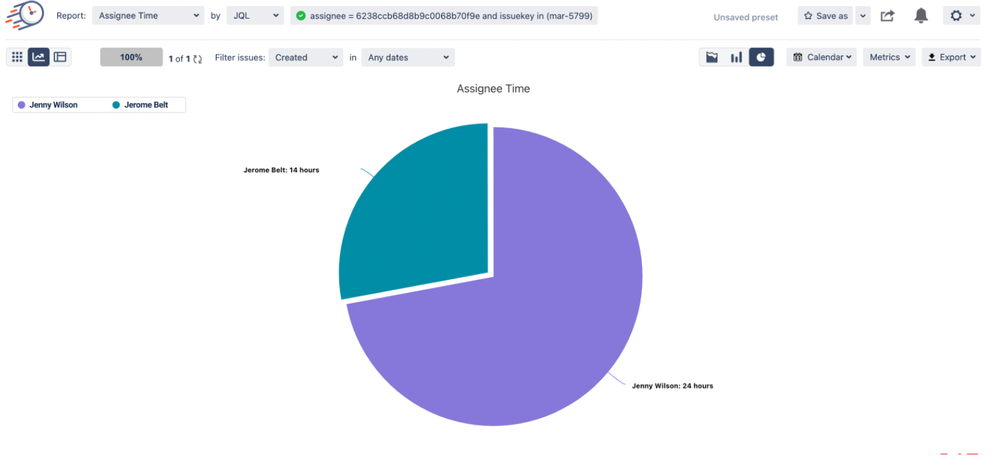Open the Metrics dropdown

889,57
